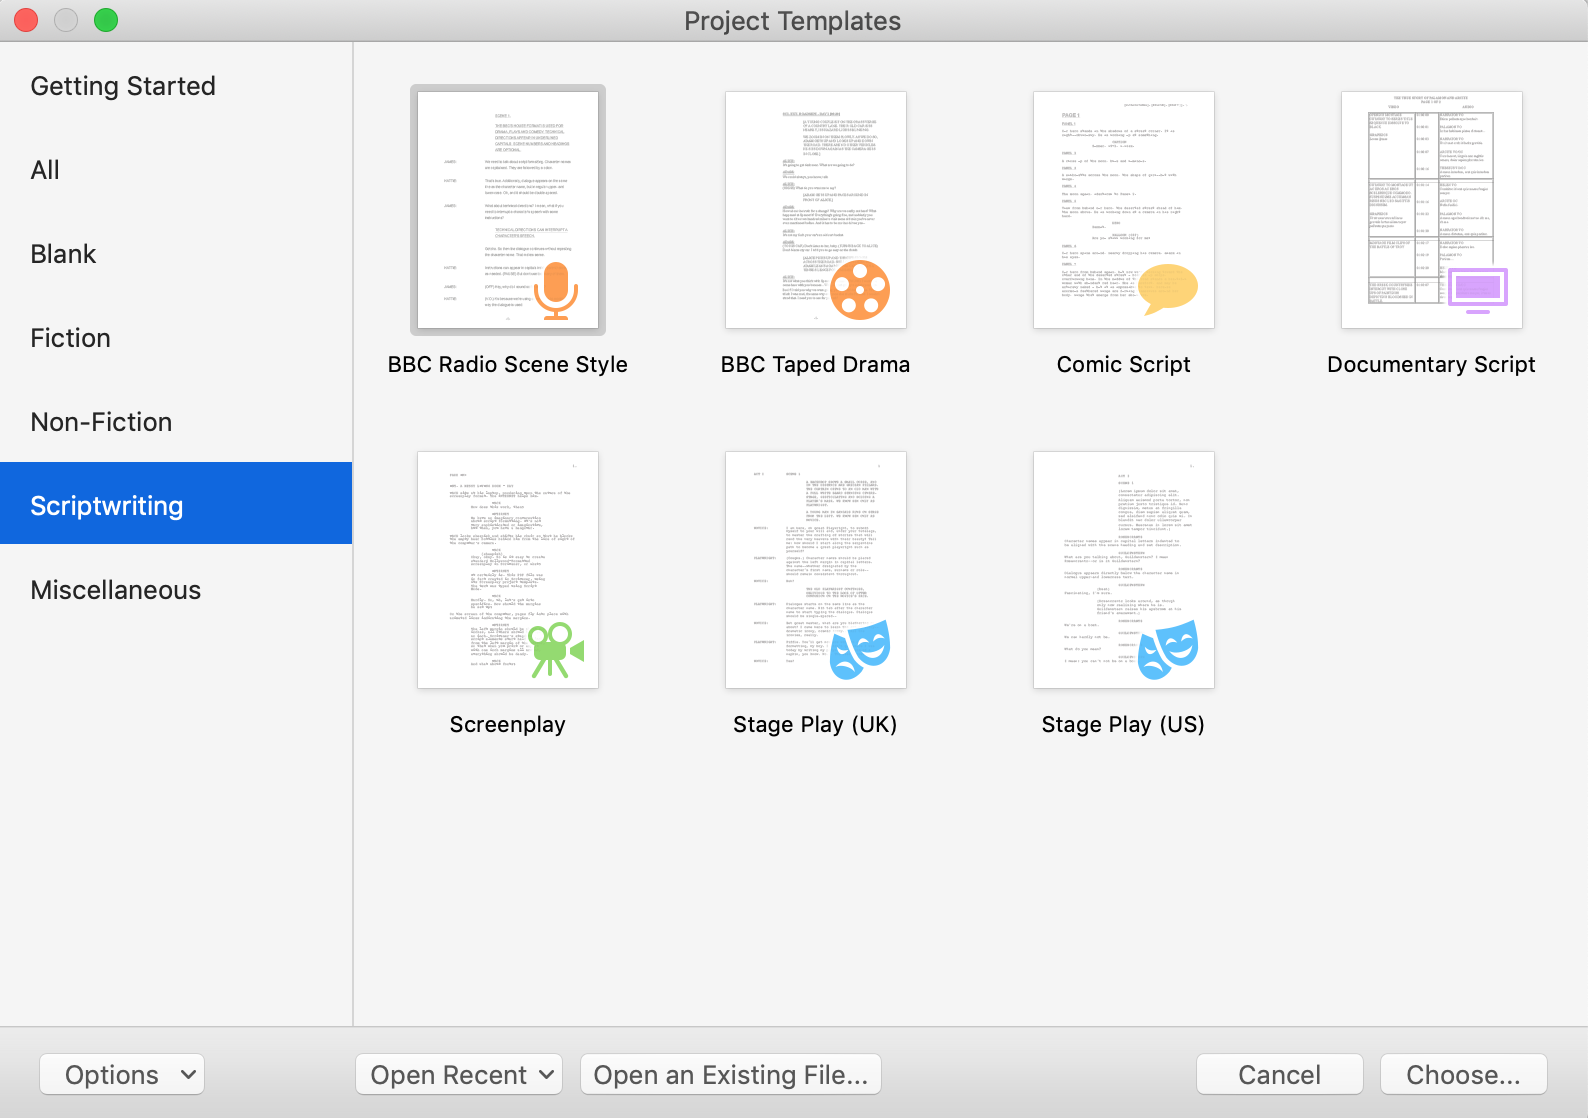Screen dimensions: 1588x1118
Task: Click the BBC Taped Drama label
Action: (816, 365)
